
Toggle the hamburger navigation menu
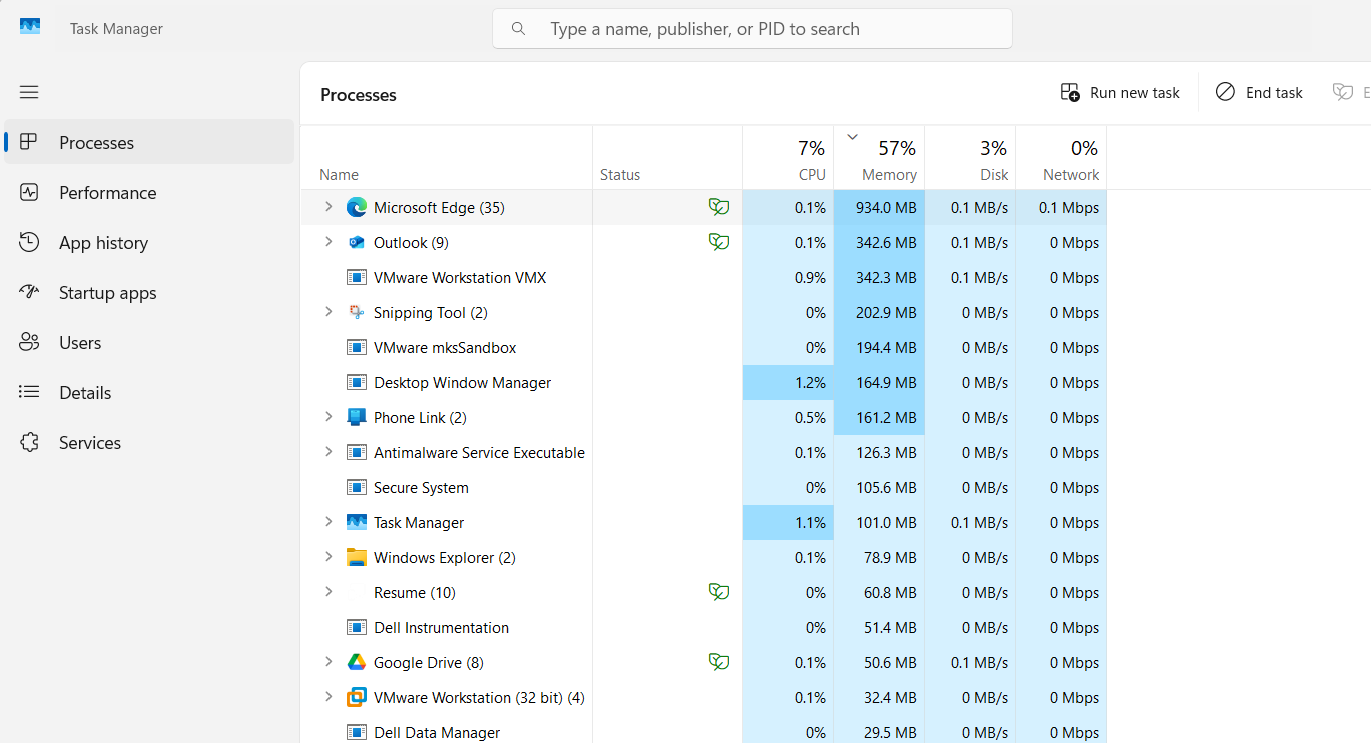[x=29, y=92]
